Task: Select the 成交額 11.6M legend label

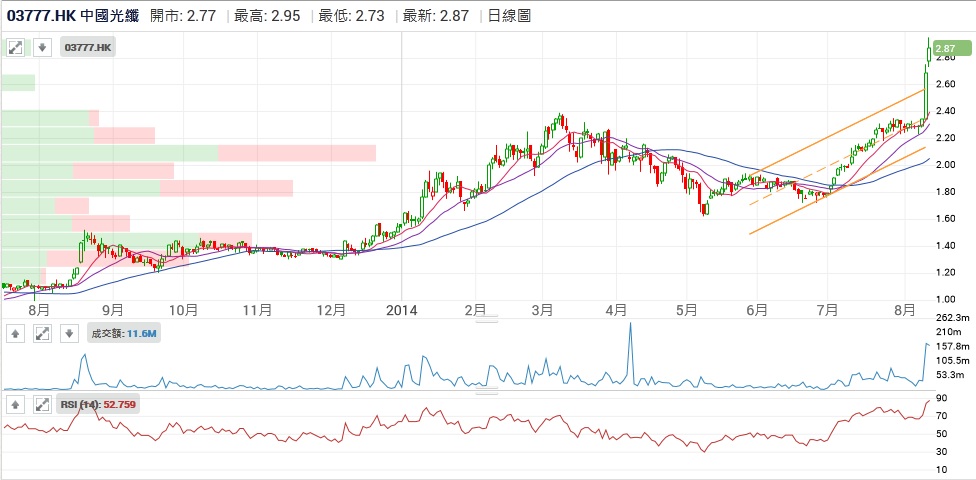Action: point(124,333)
